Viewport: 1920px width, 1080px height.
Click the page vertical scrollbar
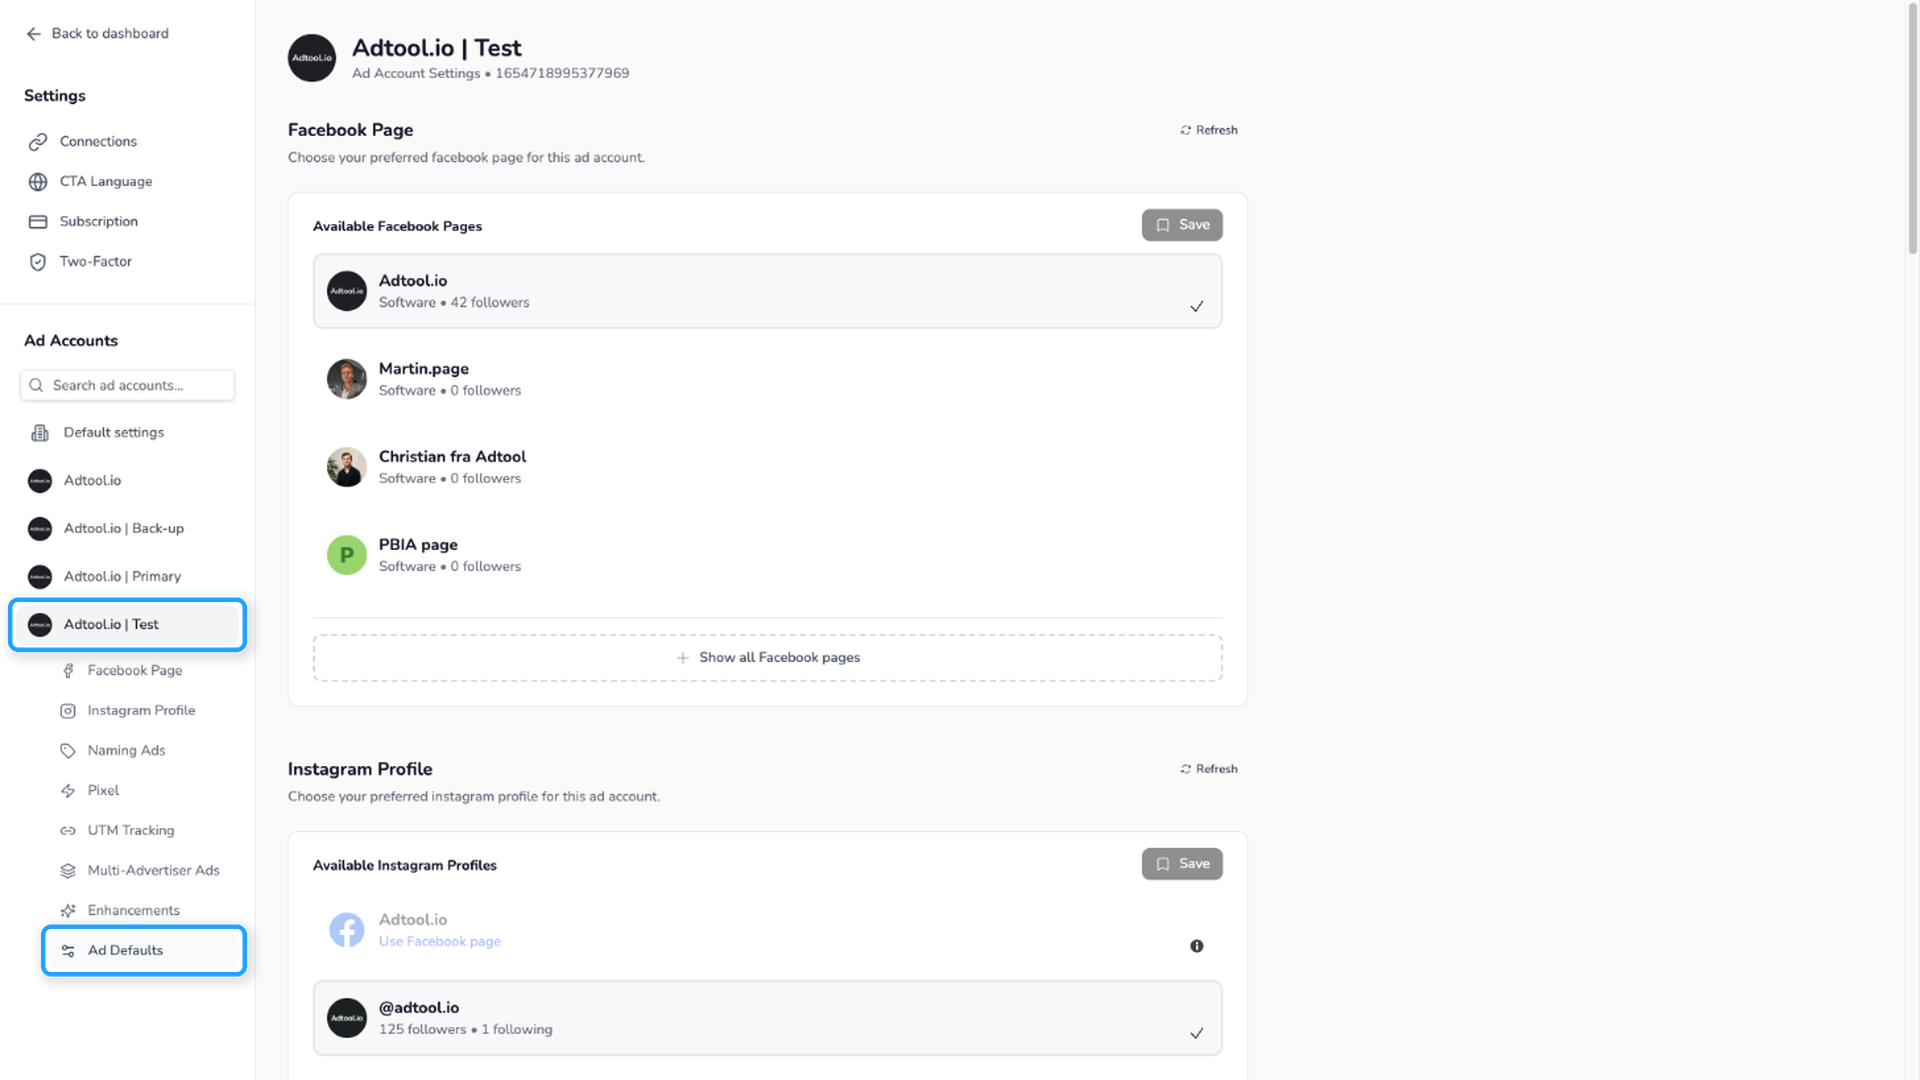(x=1912, y=130)
